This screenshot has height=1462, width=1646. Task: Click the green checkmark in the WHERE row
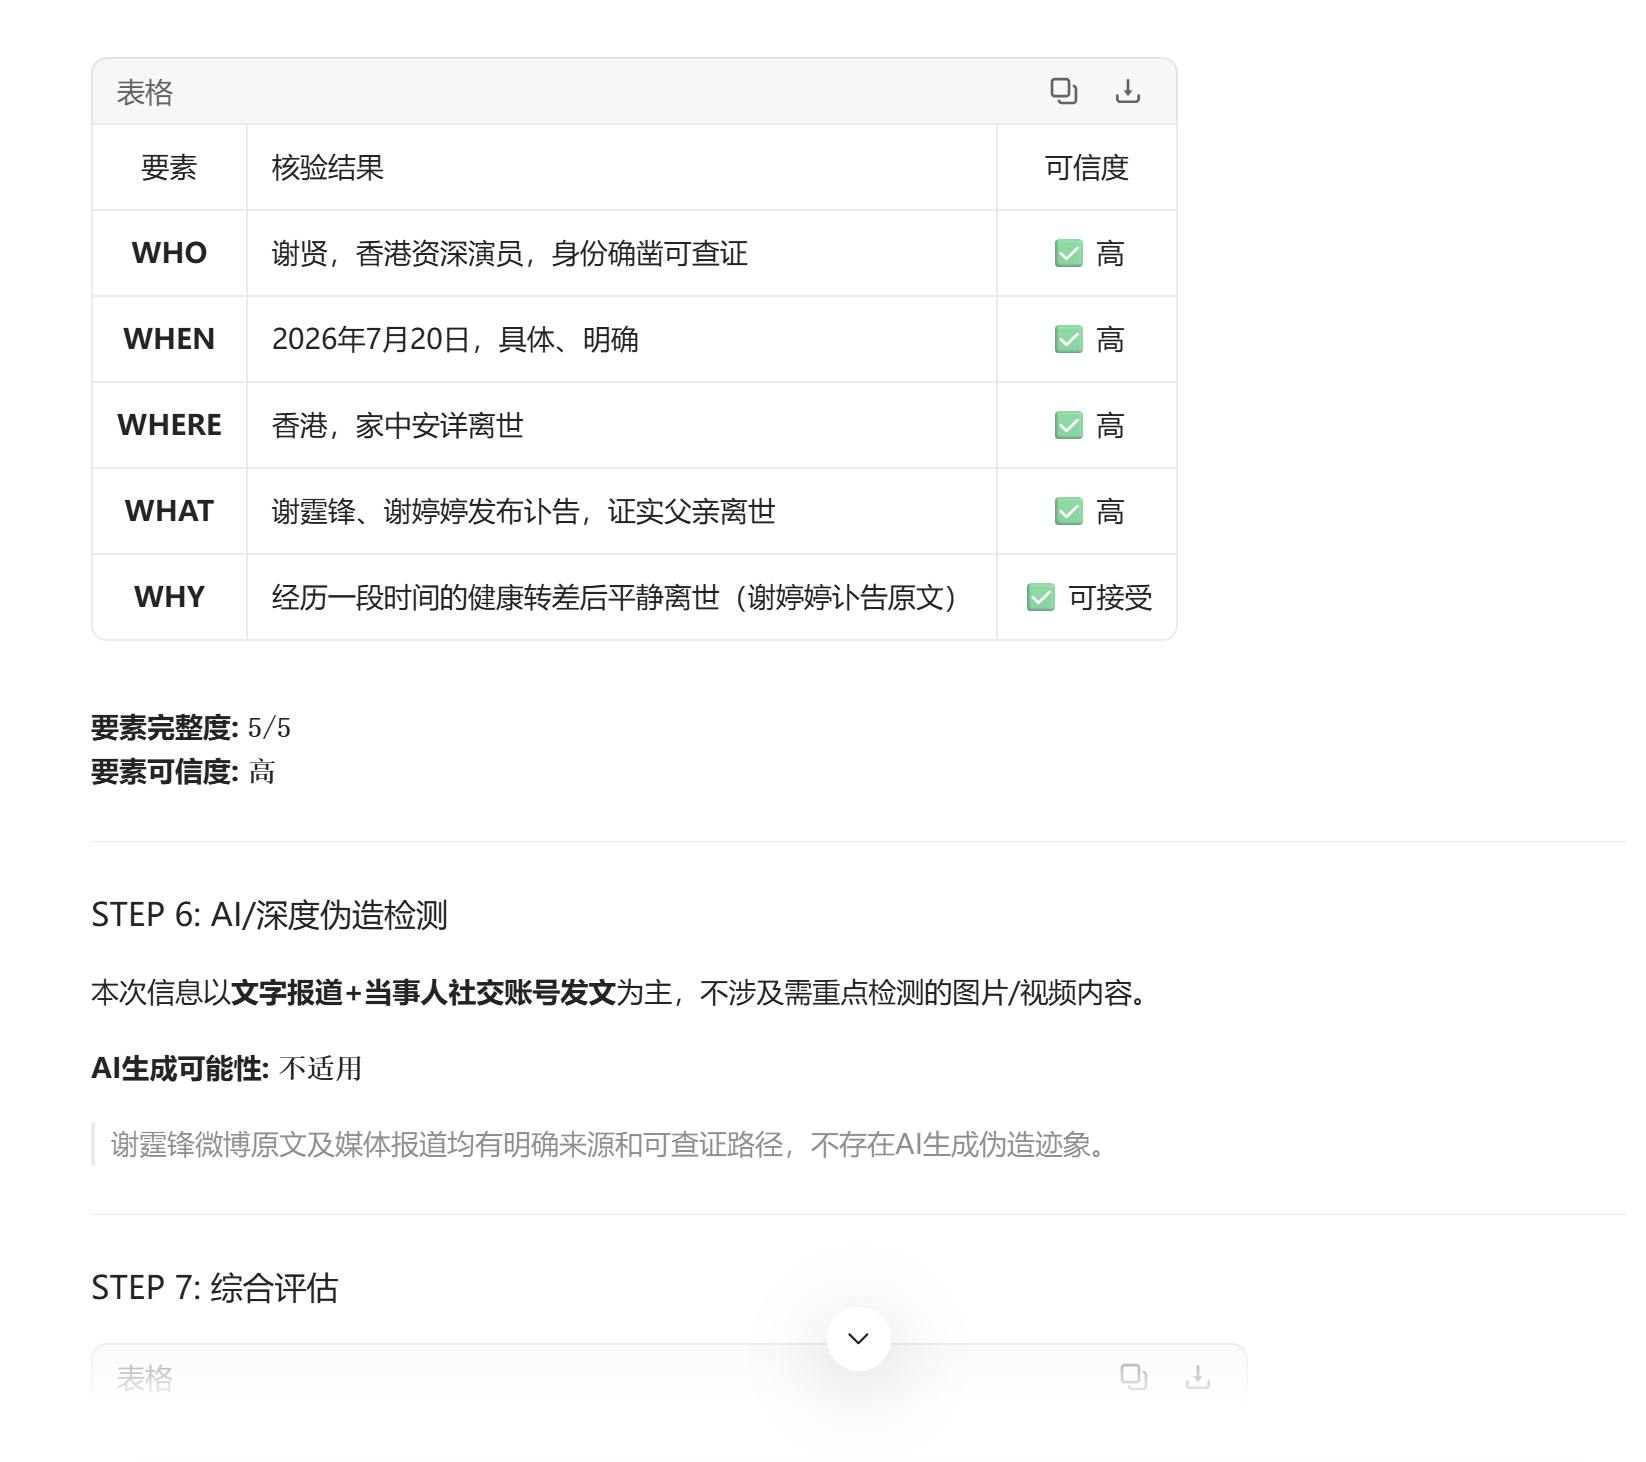tap(1068, 425)
